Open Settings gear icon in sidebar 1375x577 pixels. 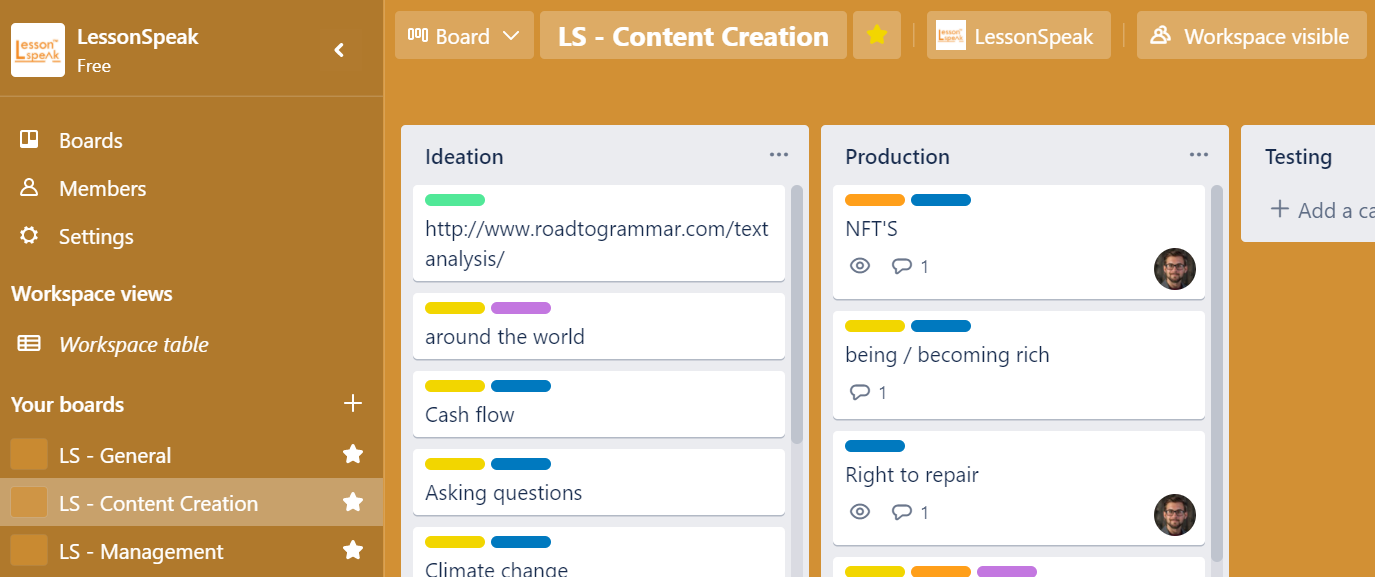point(29,236)
